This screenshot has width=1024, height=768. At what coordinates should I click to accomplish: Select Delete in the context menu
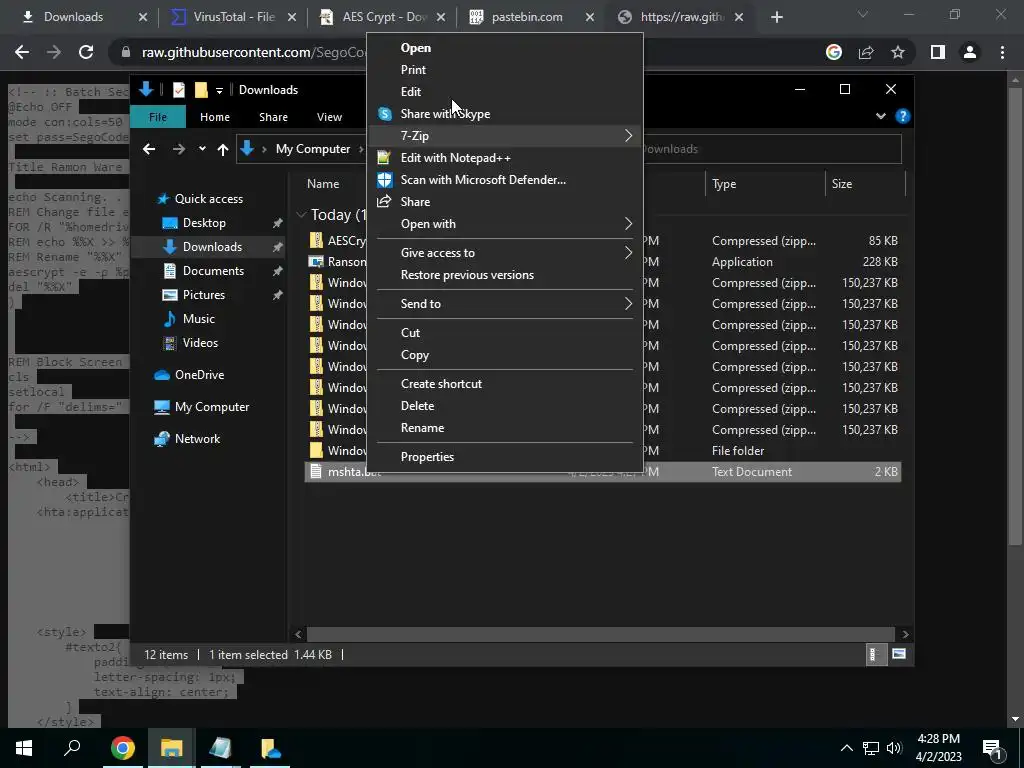pyautogui.click(x=417, y=406)
